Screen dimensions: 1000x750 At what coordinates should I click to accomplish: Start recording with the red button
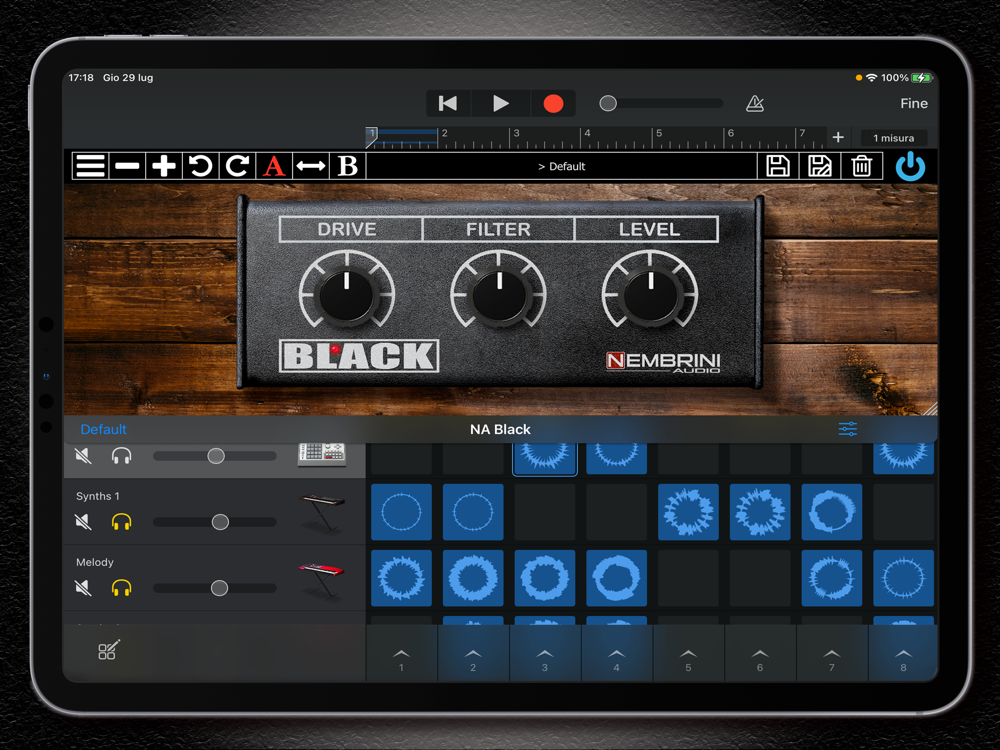pos(553,103)
